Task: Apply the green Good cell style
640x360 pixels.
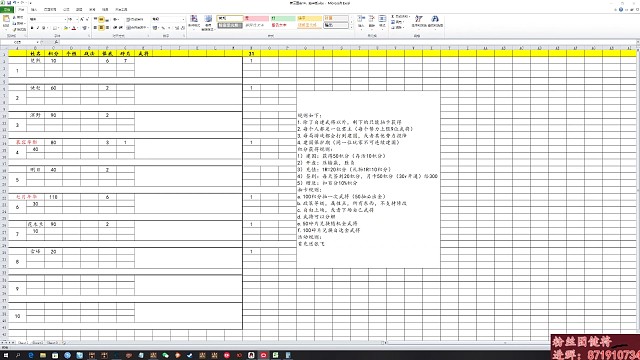Action: (x=283, y=18)
